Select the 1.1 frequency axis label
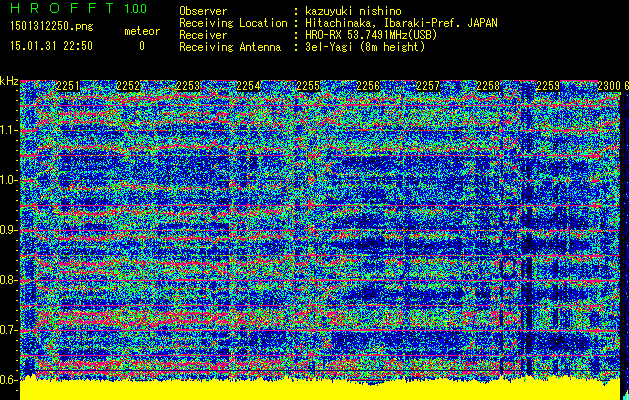 (x=9, y=130)
